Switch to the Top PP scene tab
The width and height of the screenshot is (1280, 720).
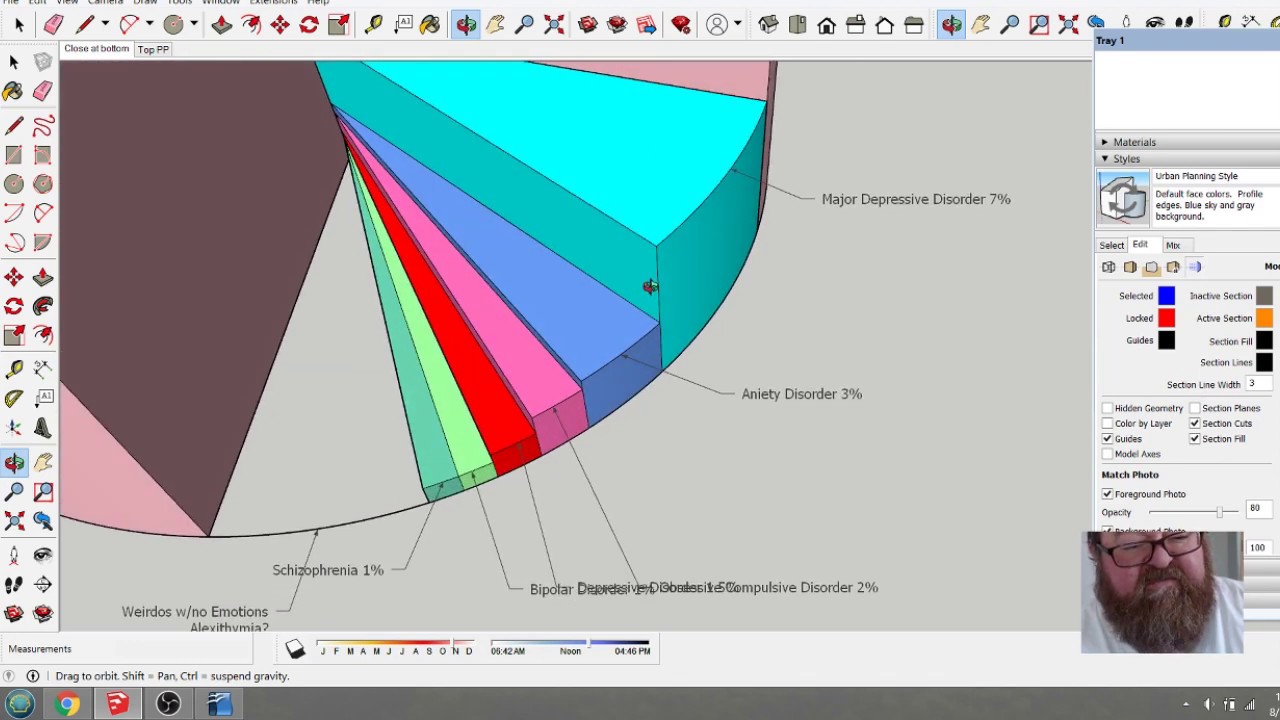click(153, 49)
